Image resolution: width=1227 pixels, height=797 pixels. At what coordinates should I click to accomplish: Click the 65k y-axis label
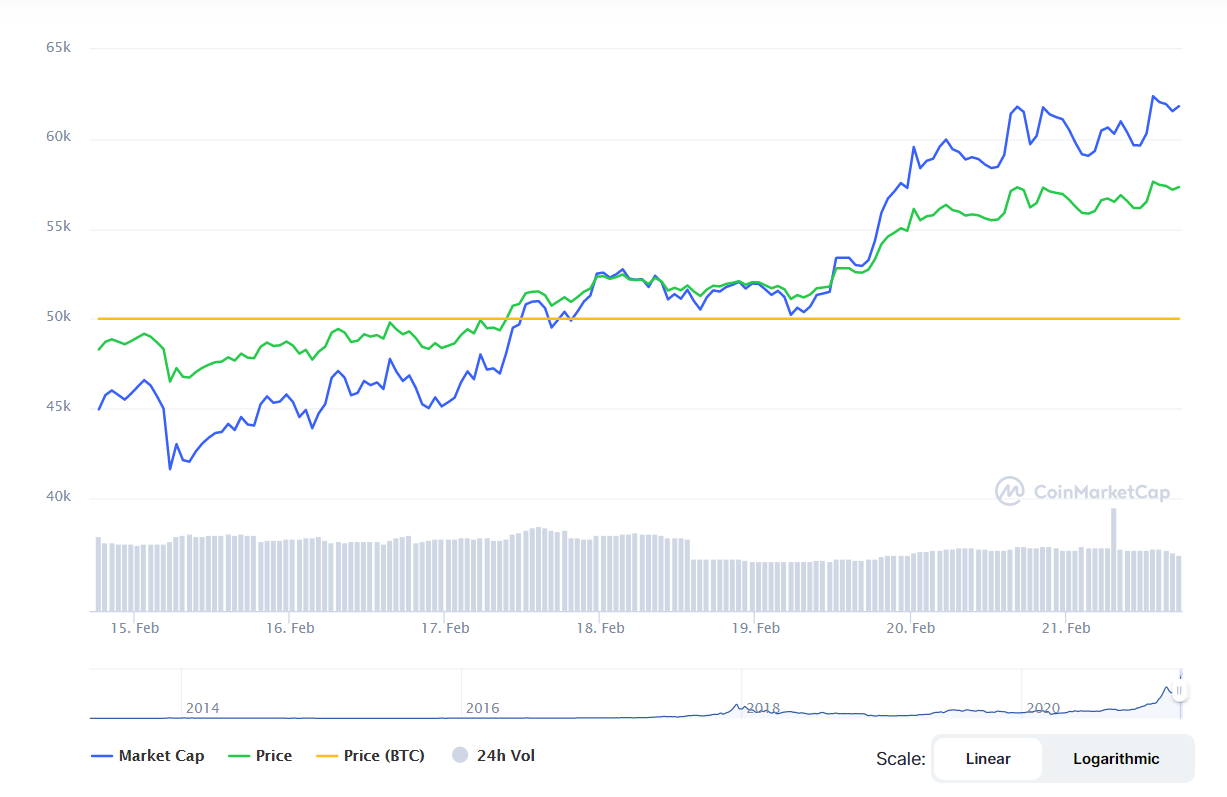pyautogui.click(x=58, y=48)
